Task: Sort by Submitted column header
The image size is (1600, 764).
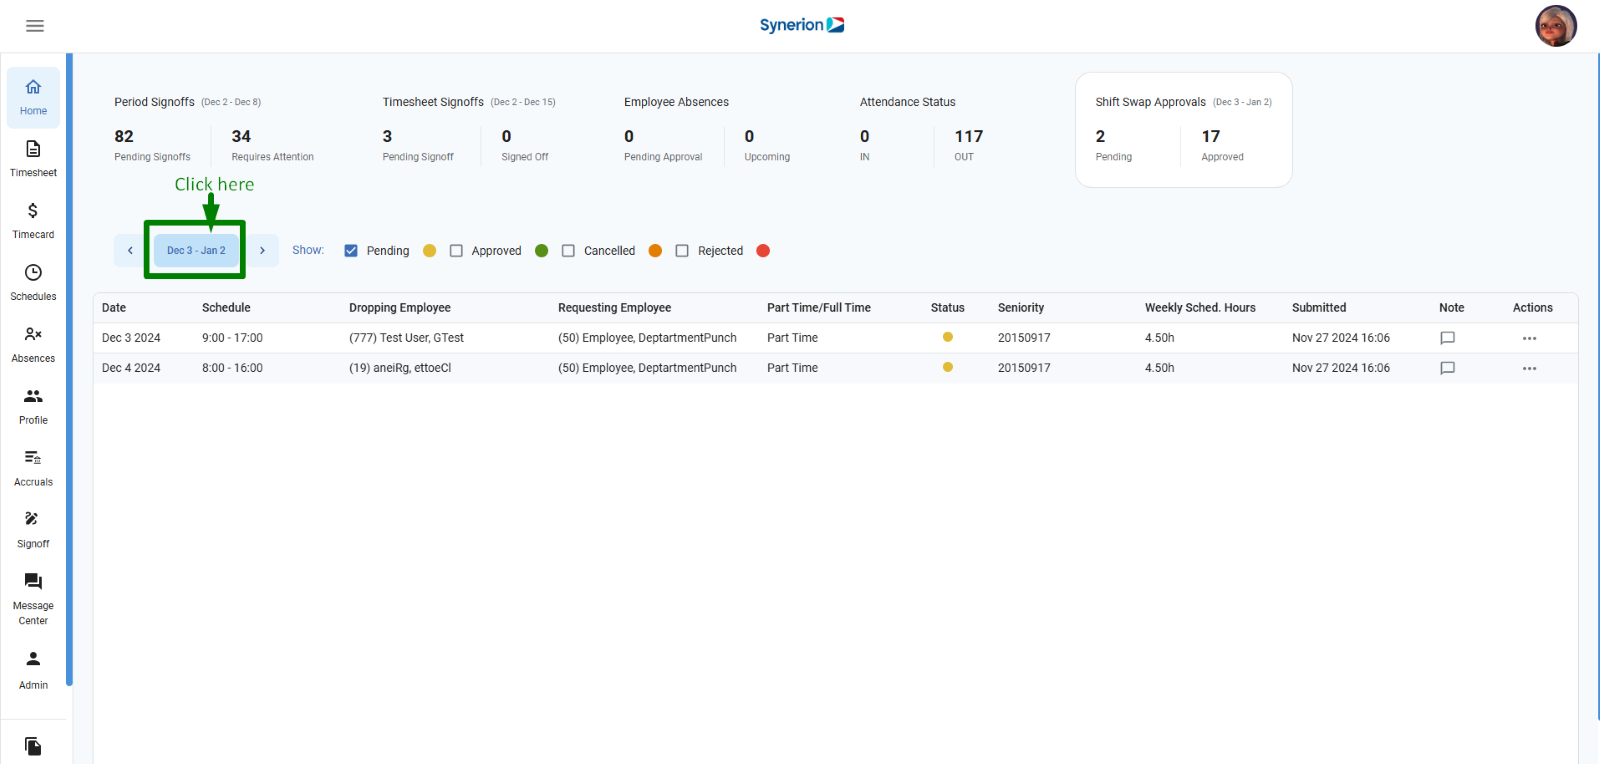Action: (1319, 308)
